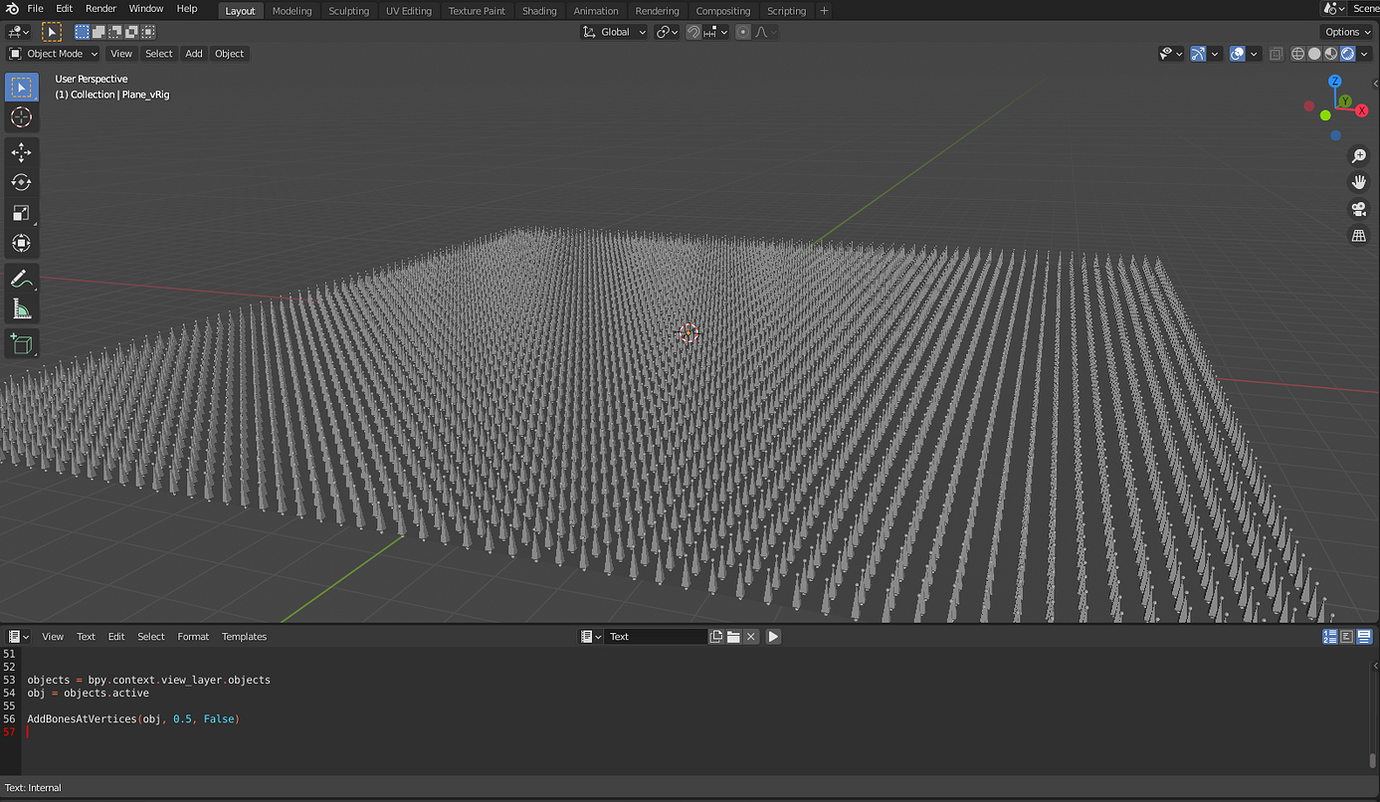
Task: Select the Rotate tool
Action: coord(21,182)
